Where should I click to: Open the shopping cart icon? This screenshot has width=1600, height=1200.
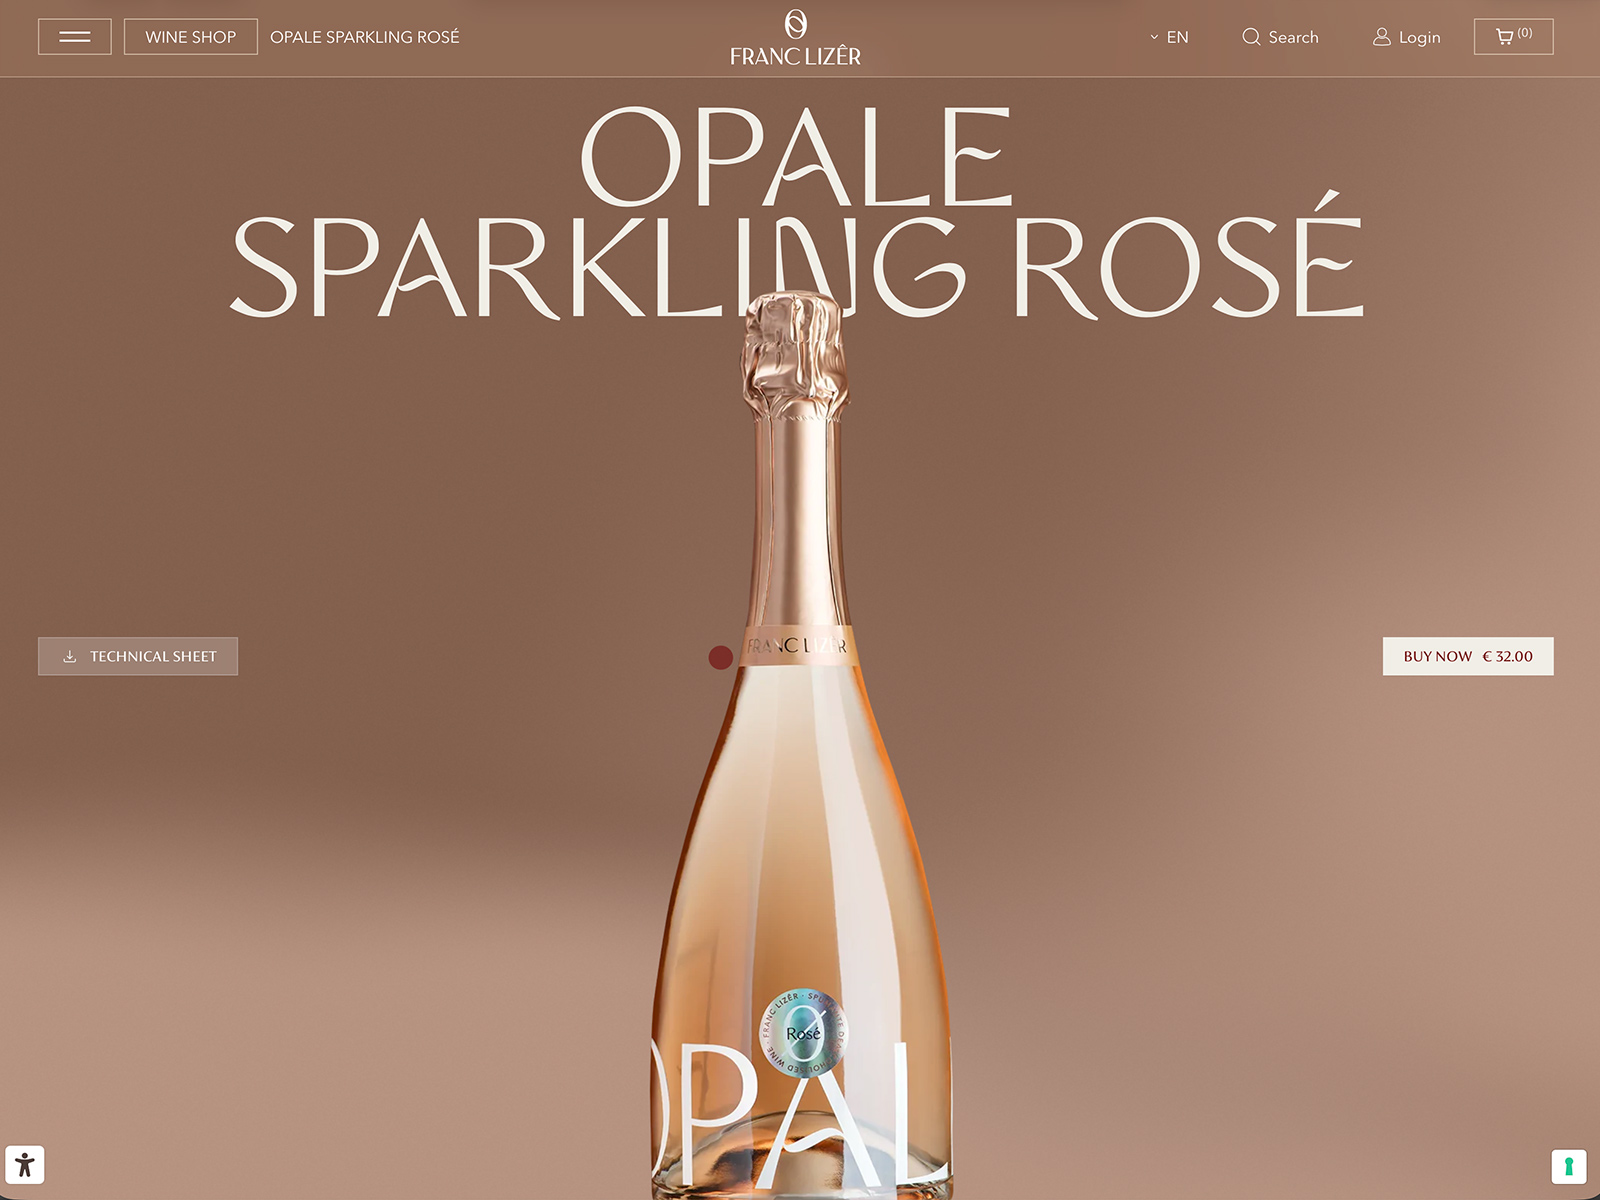(x=1504, y=37)
